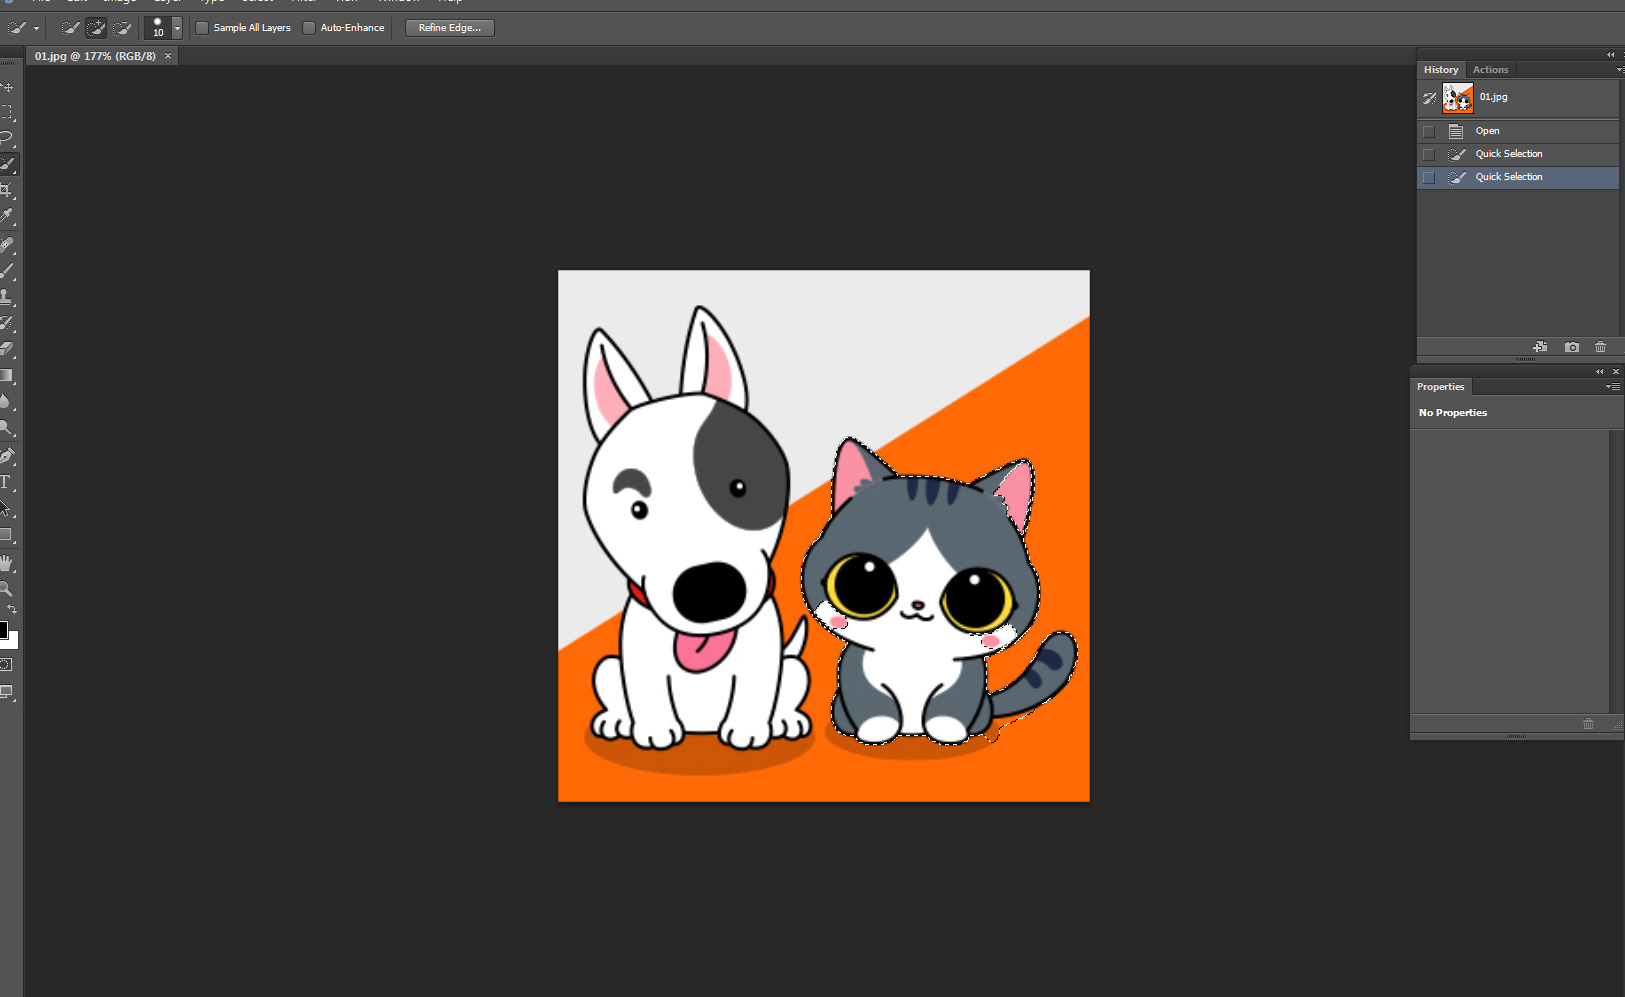Select the History Brush tool
The width and height of the screenshot is (1625, 997).
coord(8,323)
